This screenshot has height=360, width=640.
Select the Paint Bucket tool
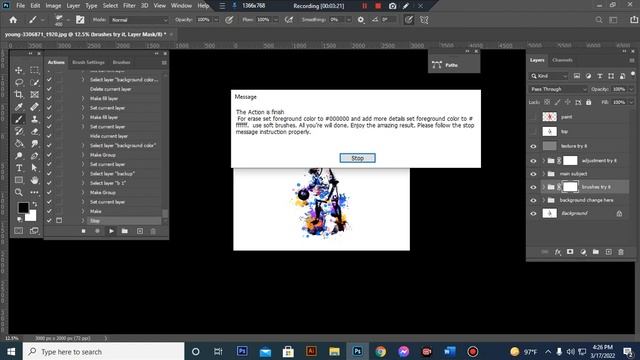(19, 144)
